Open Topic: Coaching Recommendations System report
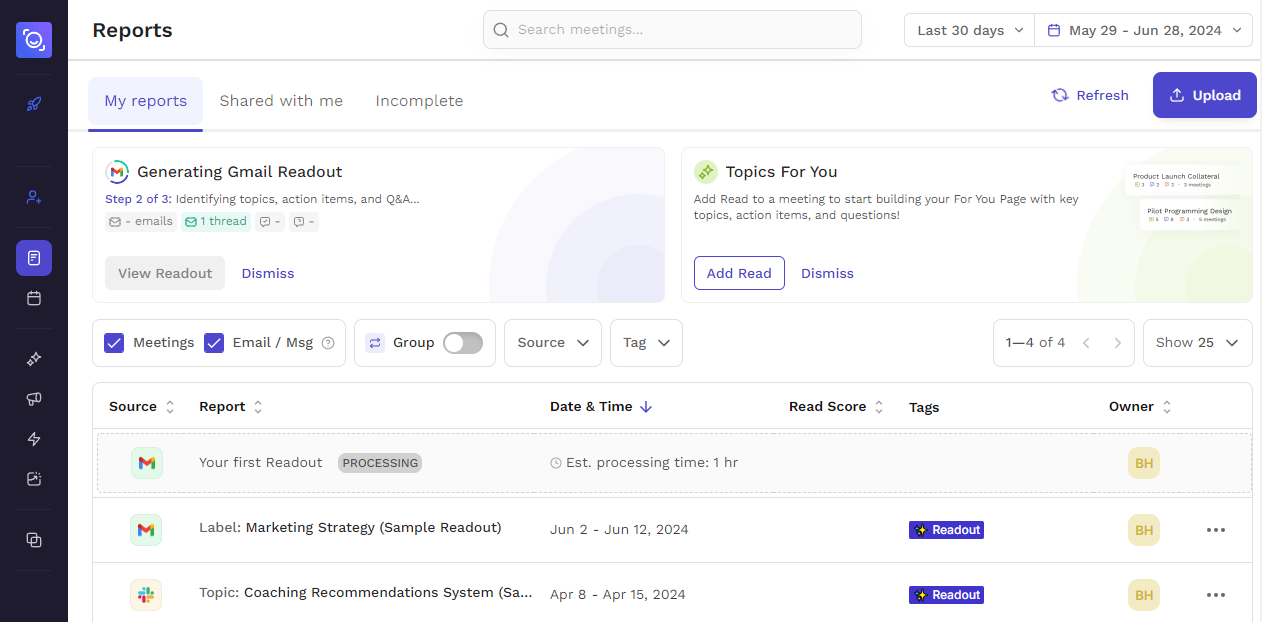This screenshot has width=1262, height=622. (x=366, y=593)
